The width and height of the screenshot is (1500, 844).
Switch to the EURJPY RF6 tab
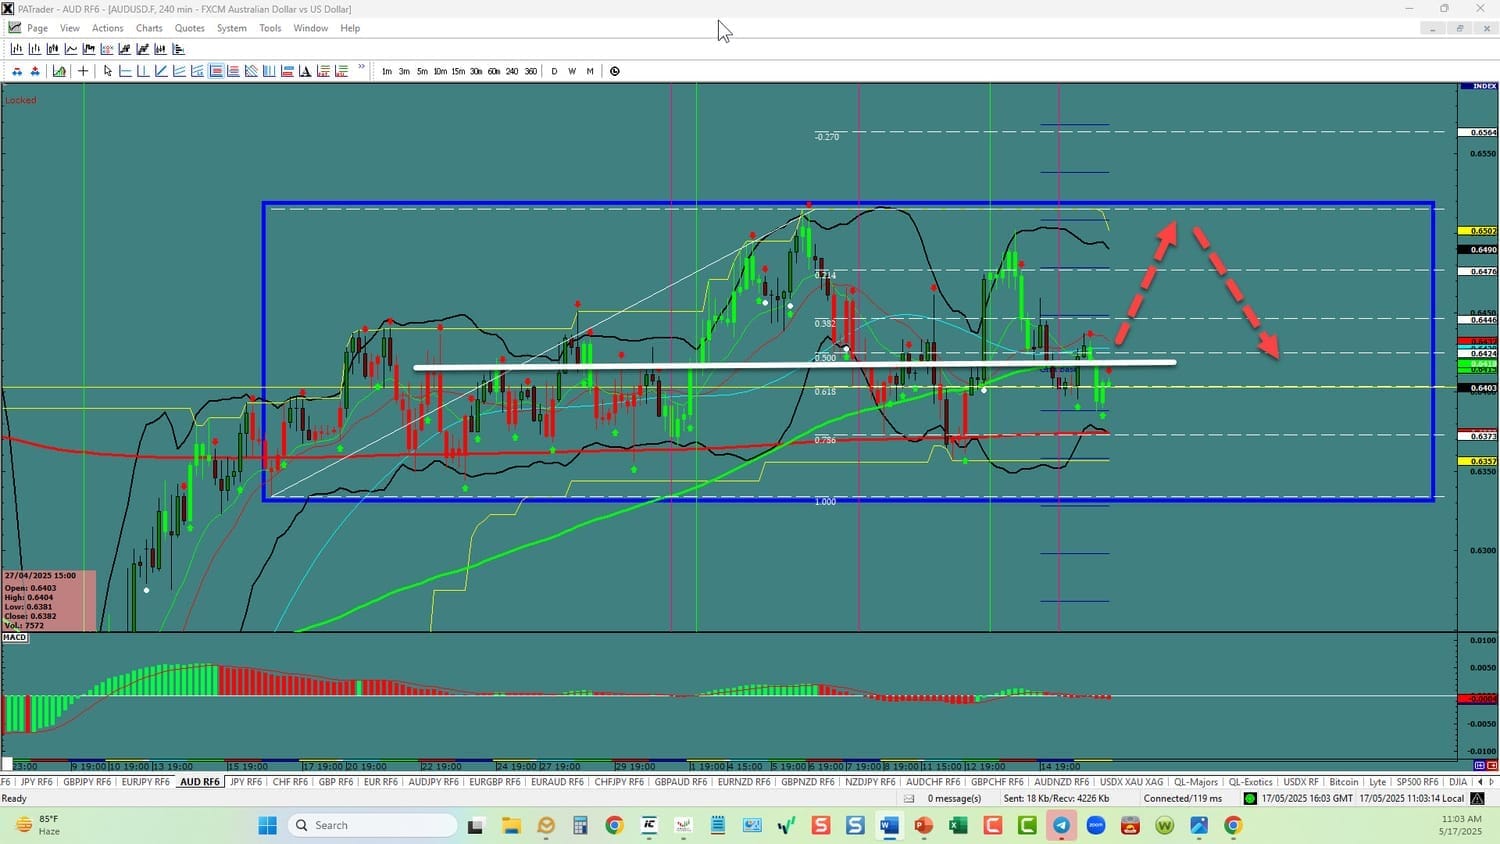[x=145, y=782]
